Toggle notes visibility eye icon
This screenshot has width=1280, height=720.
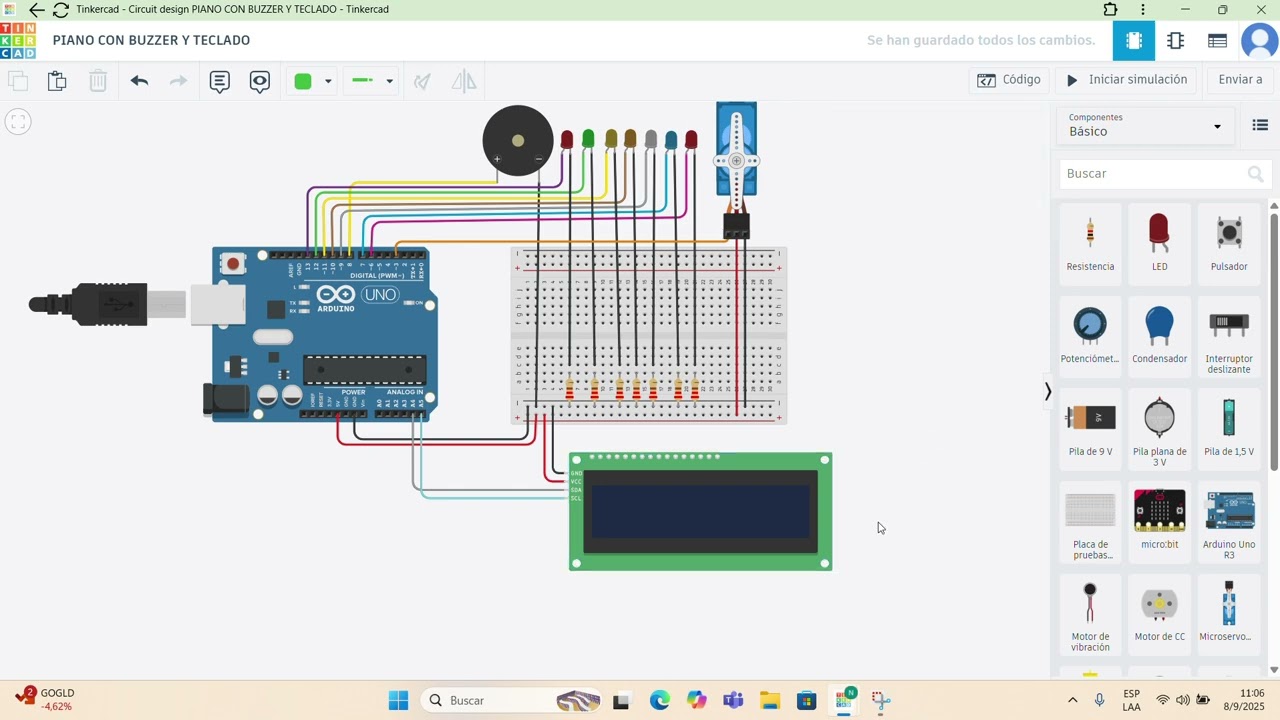(260, 81)
